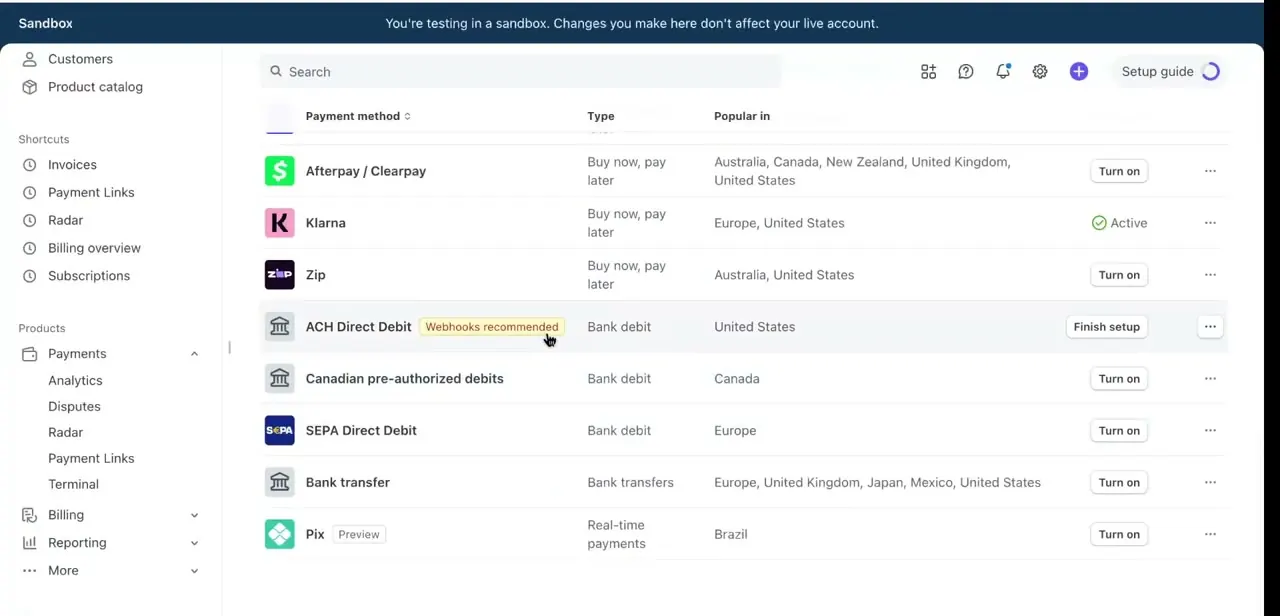Click the Zip logo icon
This screenshot has height=616, width=1280.
pos(279,275)
